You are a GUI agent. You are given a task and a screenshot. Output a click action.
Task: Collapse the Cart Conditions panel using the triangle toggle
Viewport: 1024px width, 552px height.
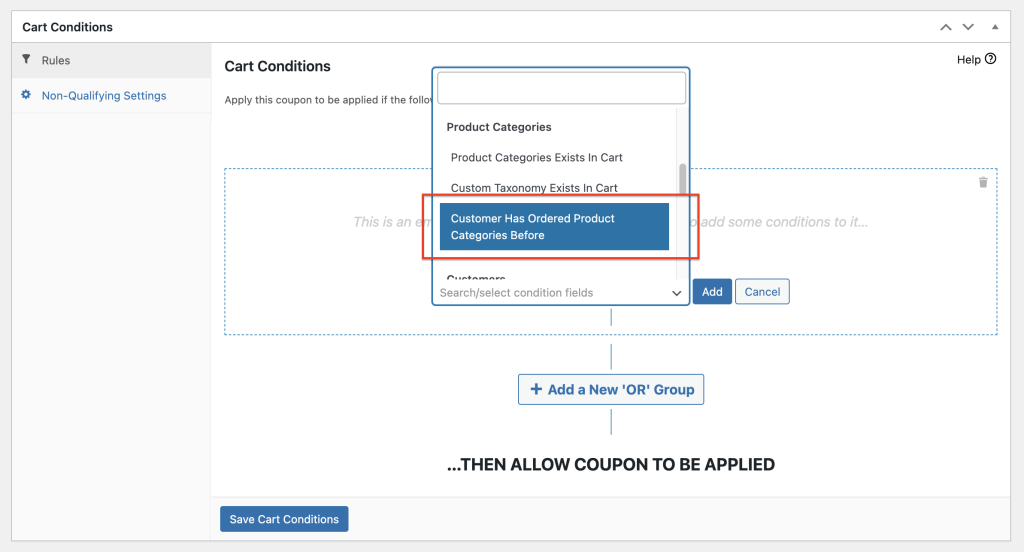995,27
